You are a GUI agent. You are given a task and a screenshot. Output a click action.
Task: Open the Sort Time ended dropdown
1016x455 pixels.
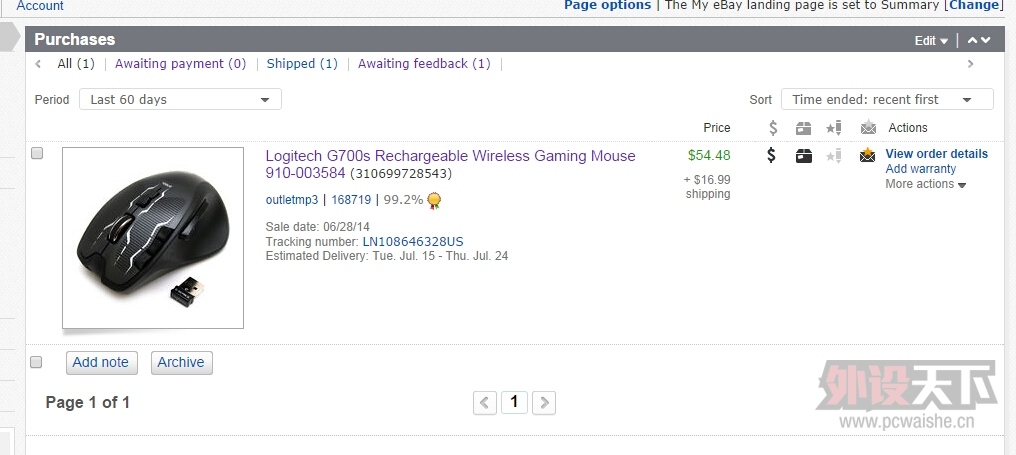click(887, 99)
